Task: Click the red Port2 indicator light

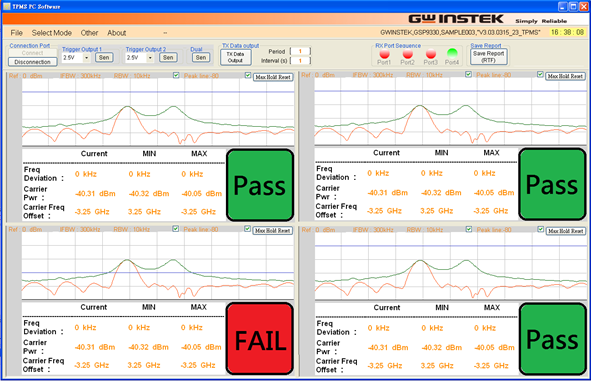Action: [x=407, y=54]
